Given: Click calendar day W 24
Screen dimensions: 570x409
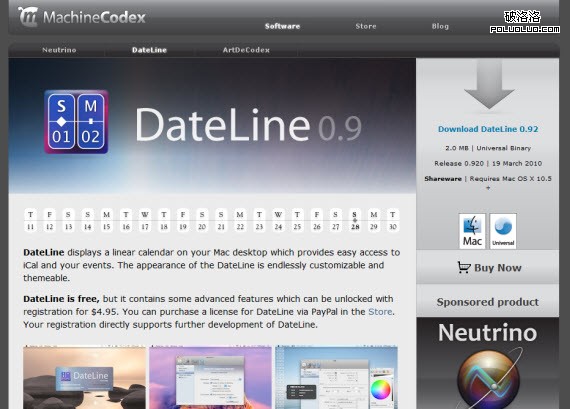Looking at the screenshot, I should 278,220.
